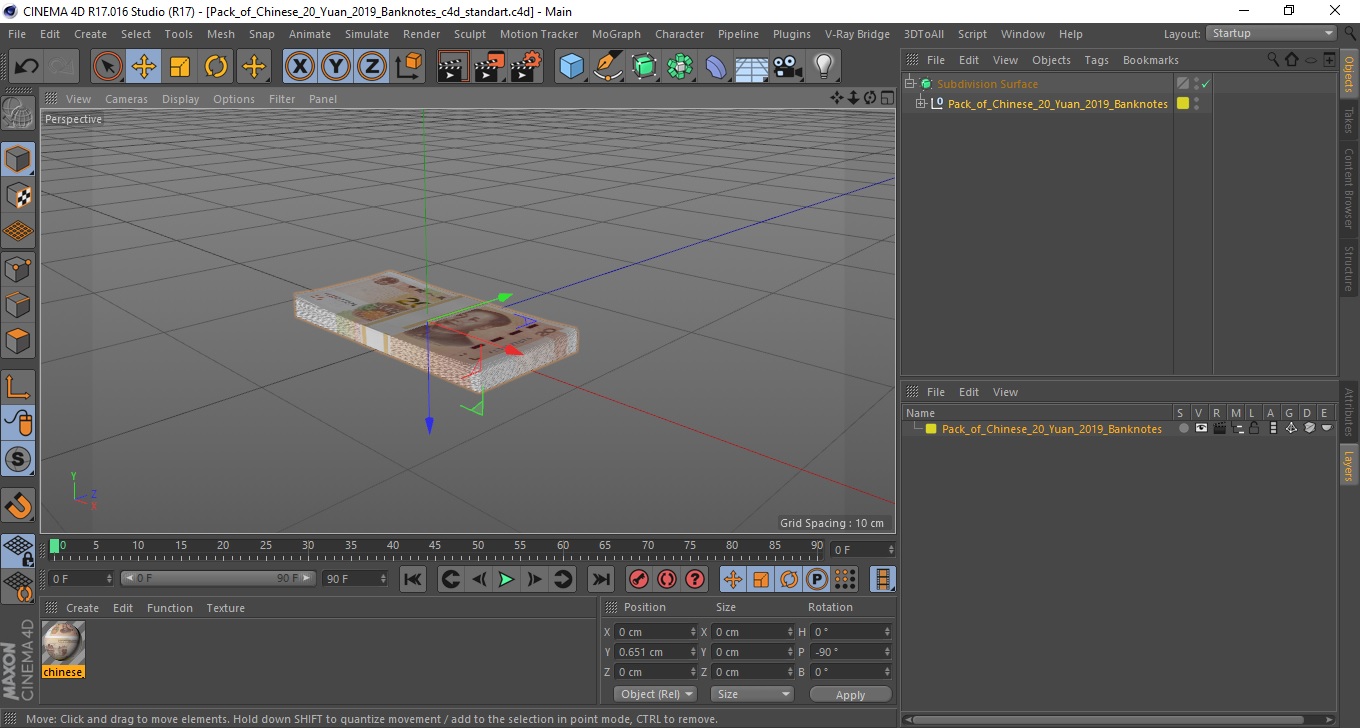Toggle Enable Snap magnet icon

coord(18,505)
